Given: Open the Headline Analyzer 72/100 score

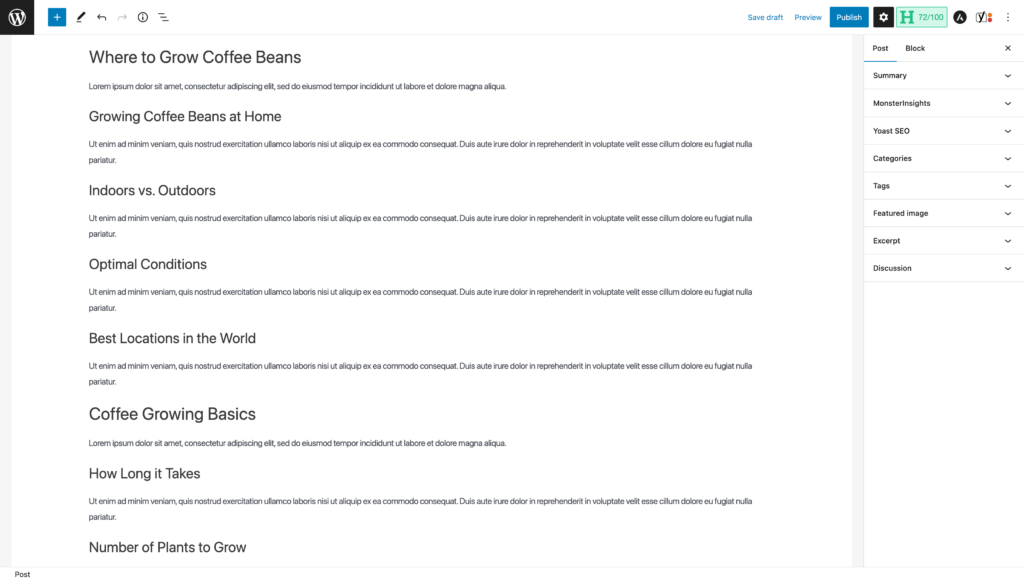Looking at the screenshot, I should pyautogui.click(x=921, y=17).
